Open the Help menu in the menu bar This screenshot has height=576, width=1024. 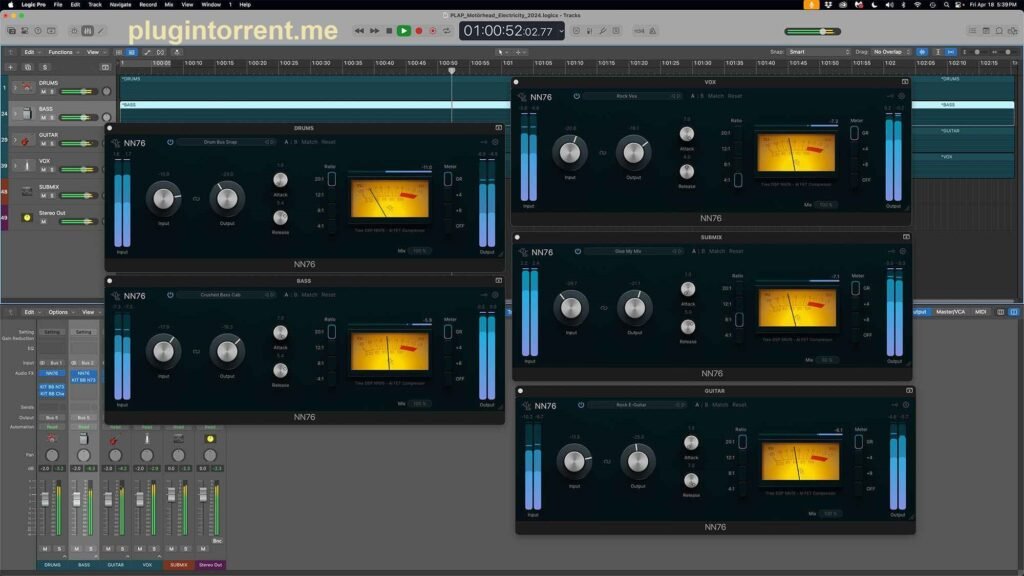pos(245,5)
